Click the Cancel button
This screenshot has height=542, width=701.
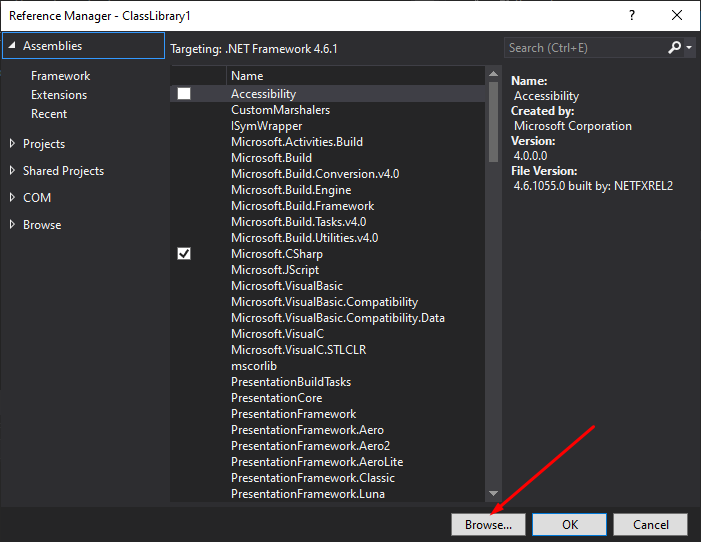pos(650,524)
